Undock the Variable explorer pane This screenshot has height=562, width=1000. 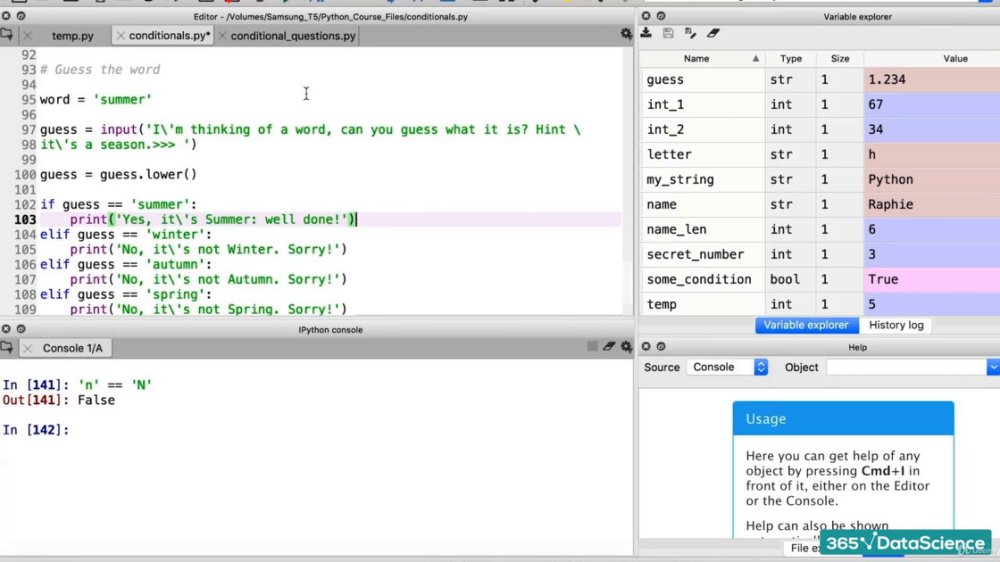click(661, 16)
